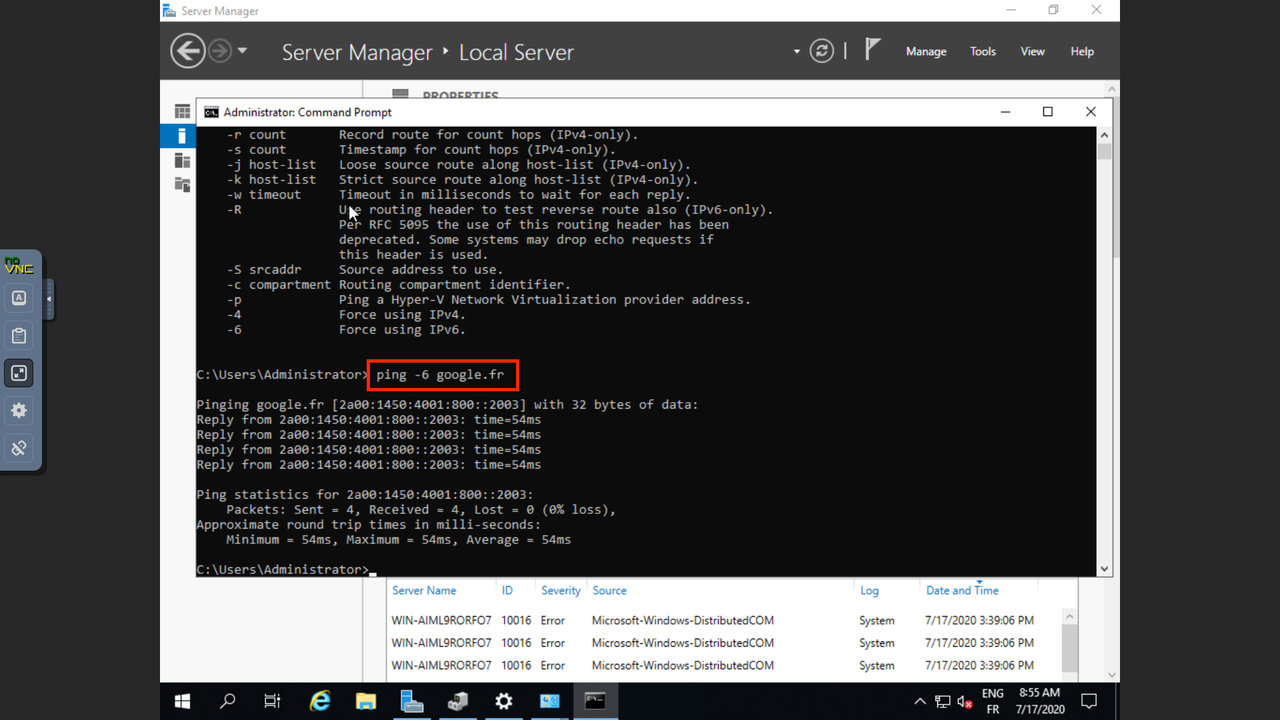Open the View menu
Viewport: 1280px width, 720px height.
(x=1033, y=51)
